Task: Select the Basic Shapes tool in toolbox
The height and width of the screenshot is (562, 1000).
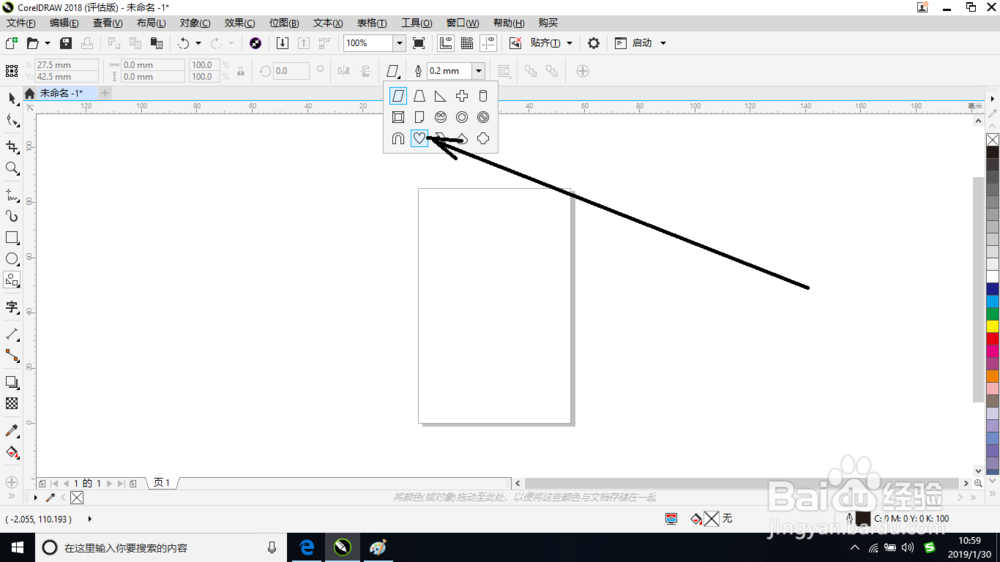Action: point(11,280)
